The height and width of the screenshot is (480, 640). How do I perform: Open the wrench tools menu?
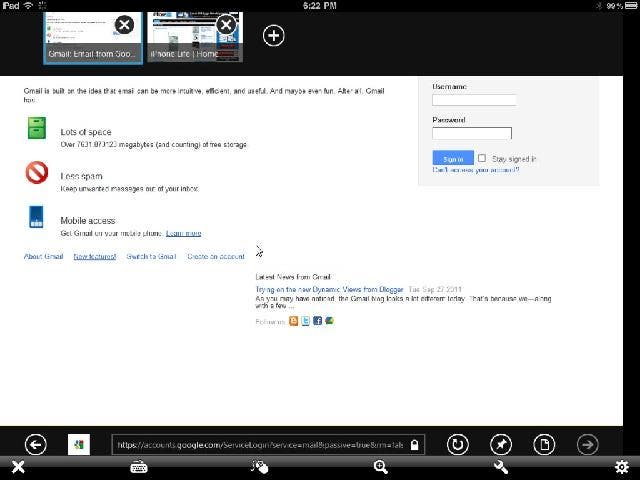[x=501, y=467]
